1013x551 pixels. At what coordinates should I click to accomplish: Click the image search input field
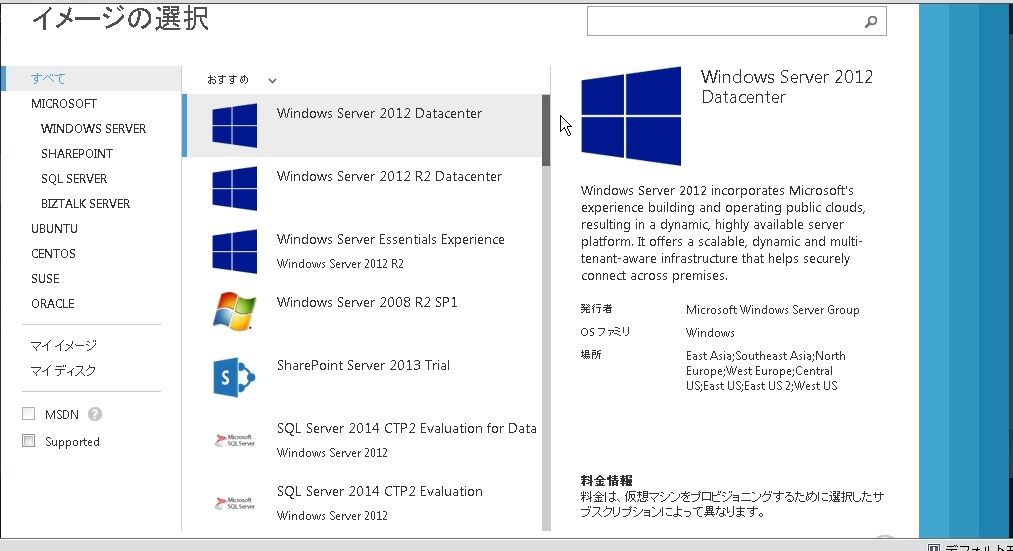(x=736, y=21)
